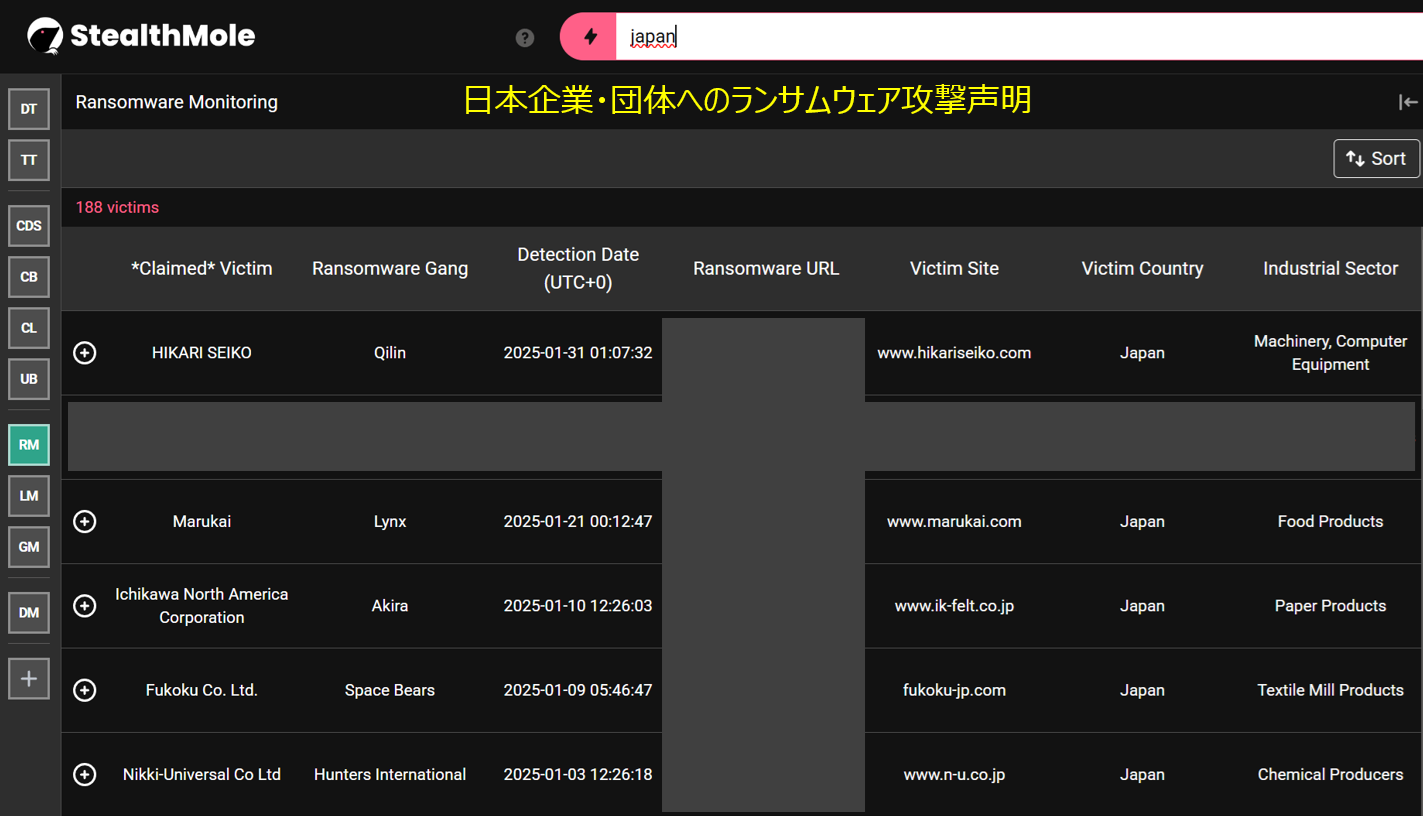Expand the Marukai row
The height and width of the screenshot is (816, 1423).
click(x=85, y=521)
